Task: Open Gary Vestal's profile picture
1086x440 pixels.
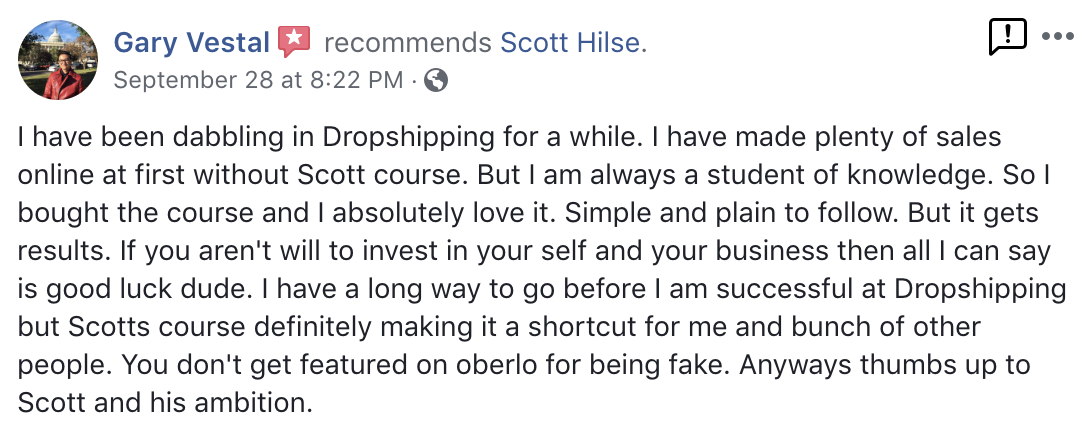Action: point(59,60)
